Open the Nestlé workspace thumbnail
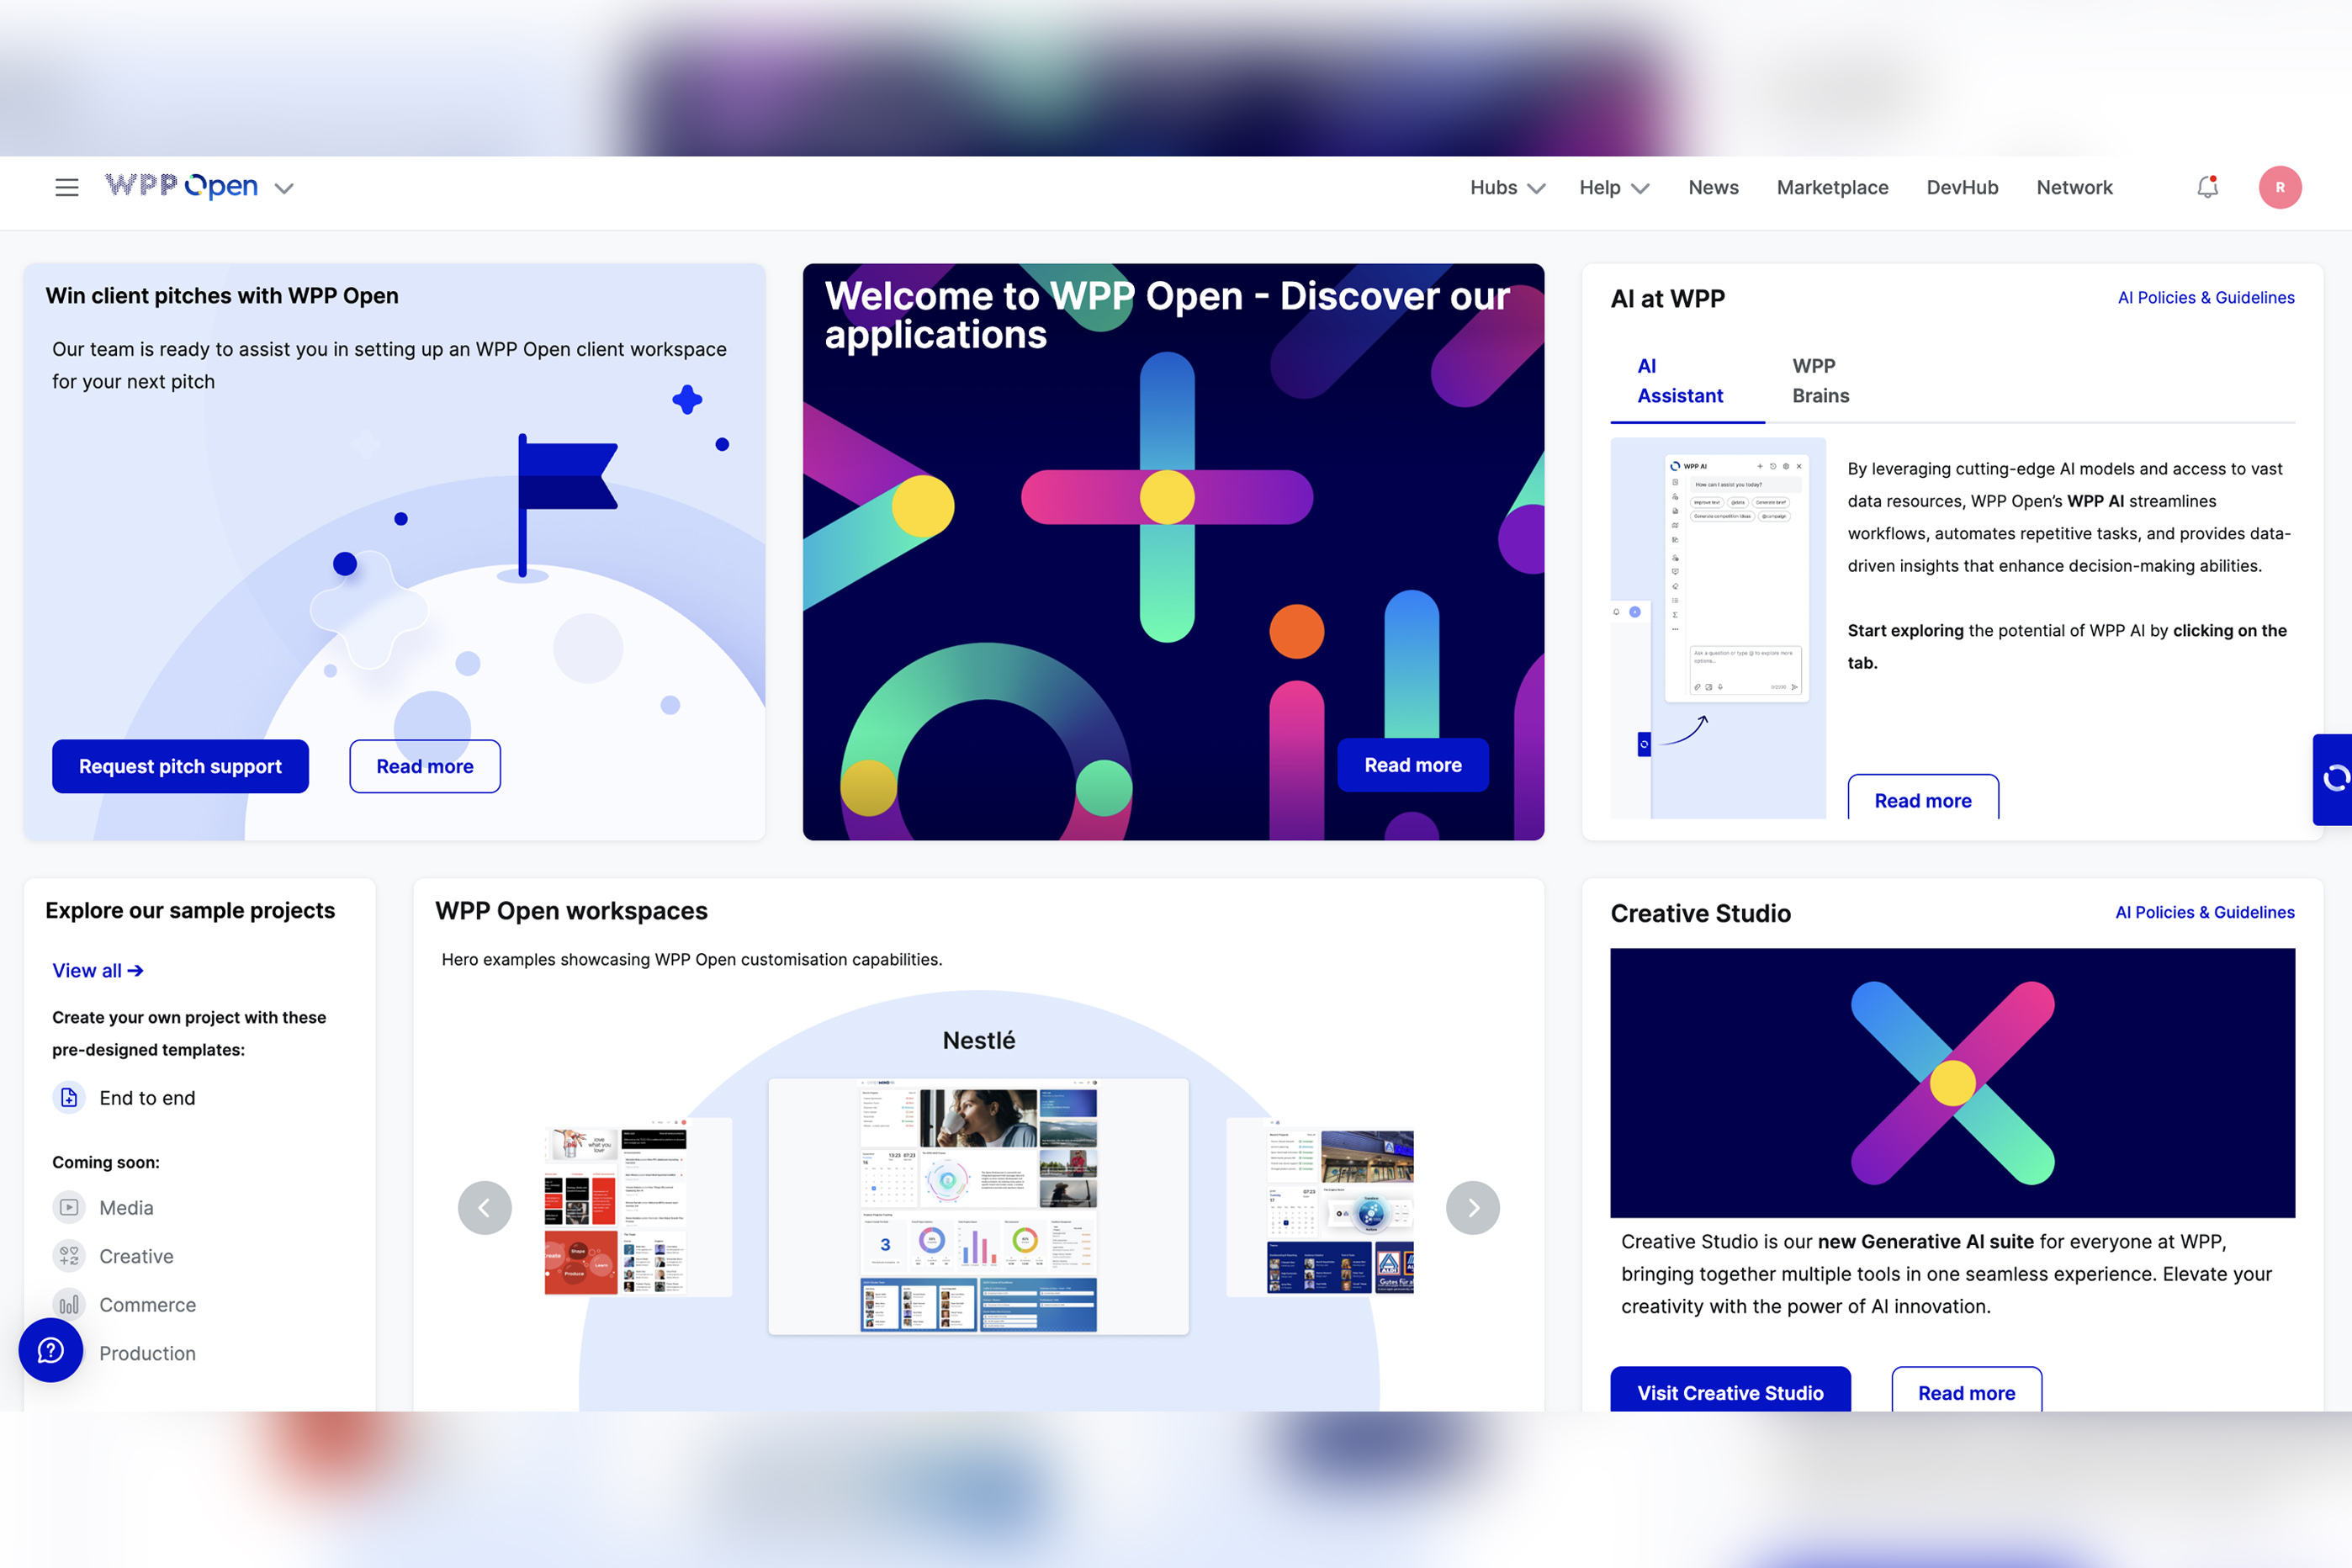 click(978, 1206)
